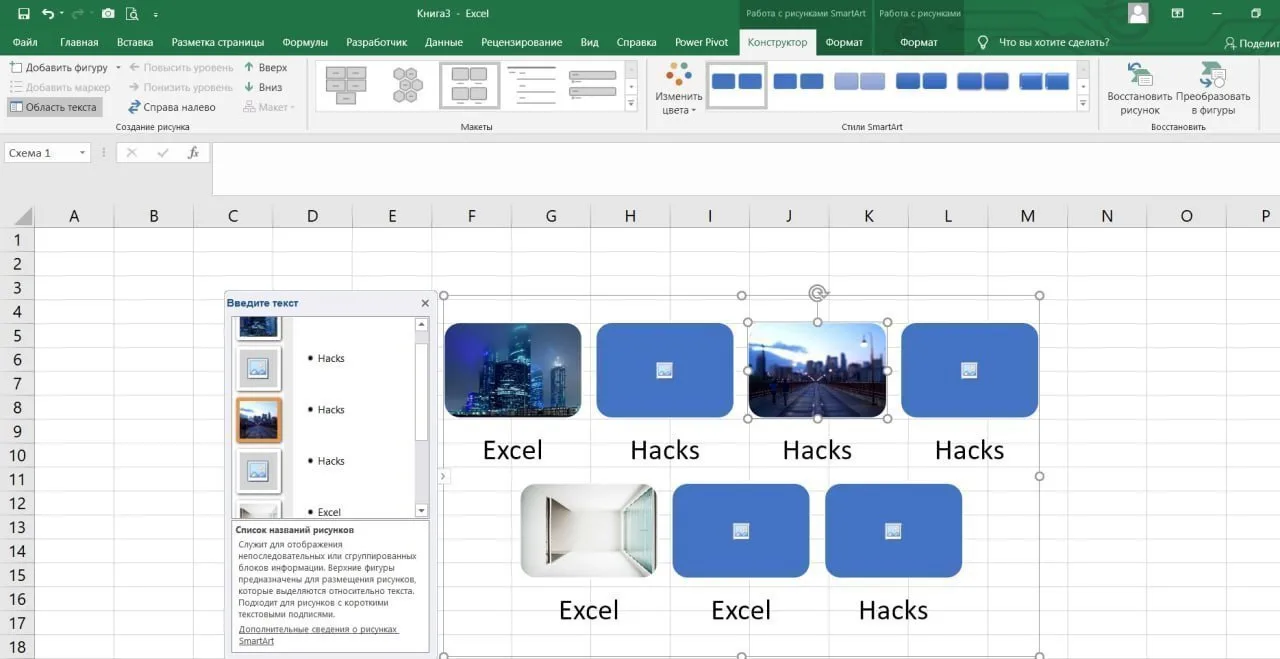Insert picture in the second top-row placeholder

point(665,370)
